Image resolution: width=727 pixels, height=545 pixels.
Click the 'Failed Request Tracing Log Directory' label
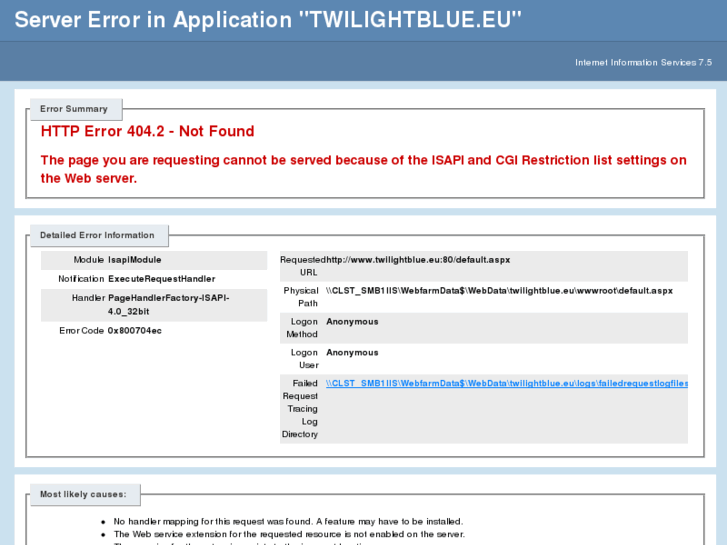[x=300, y=409]
